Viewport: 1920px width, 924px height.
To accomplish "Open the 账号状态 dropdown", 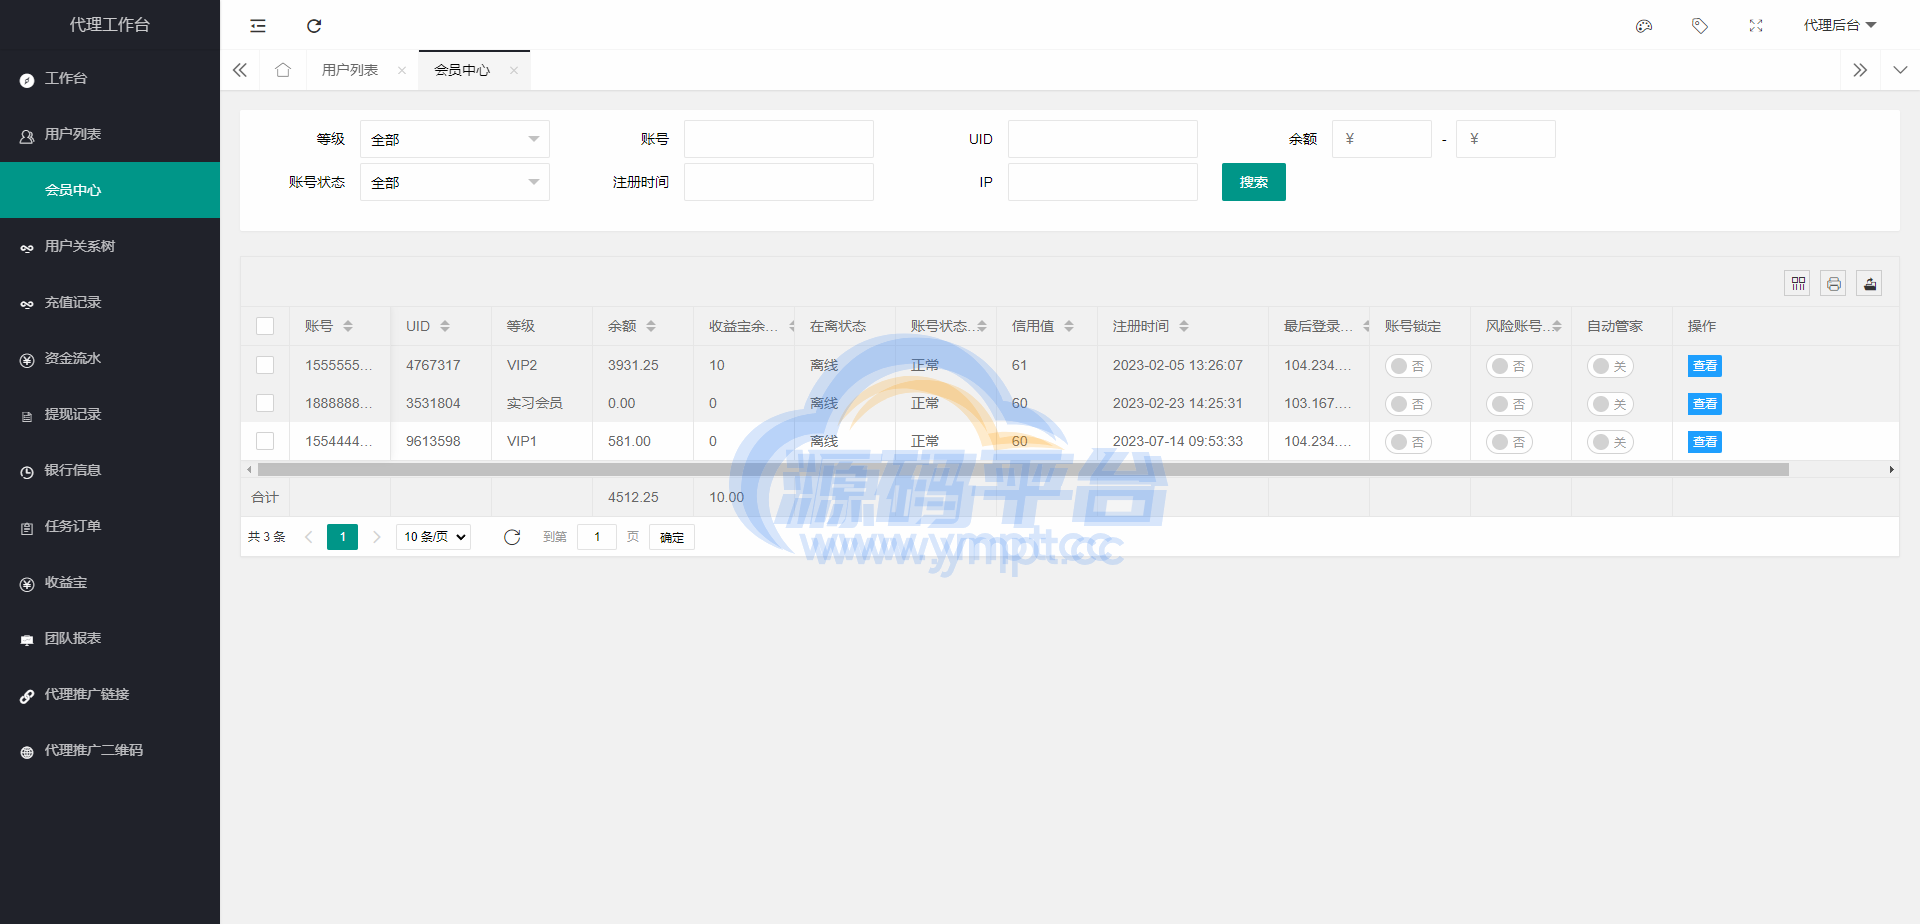I will [455, 182].
